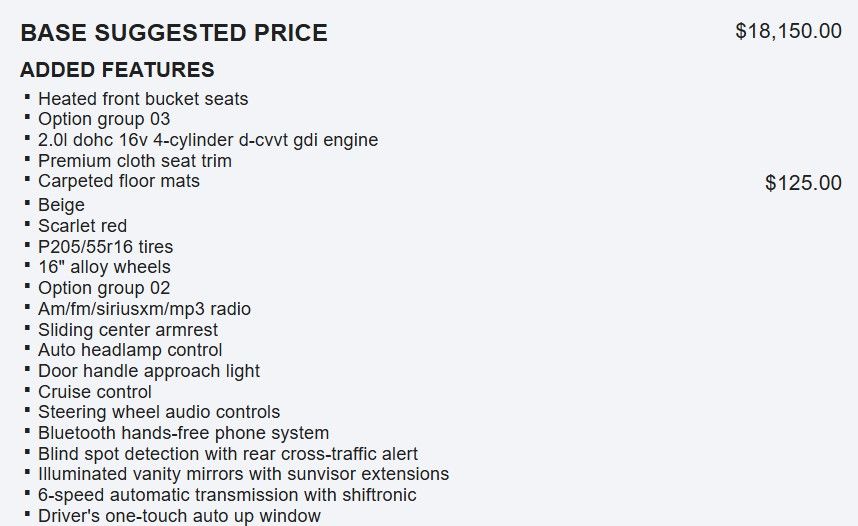
Task: Click the 16" alloy wheels item
Action: pyautogui.click(x=104, y=267)
